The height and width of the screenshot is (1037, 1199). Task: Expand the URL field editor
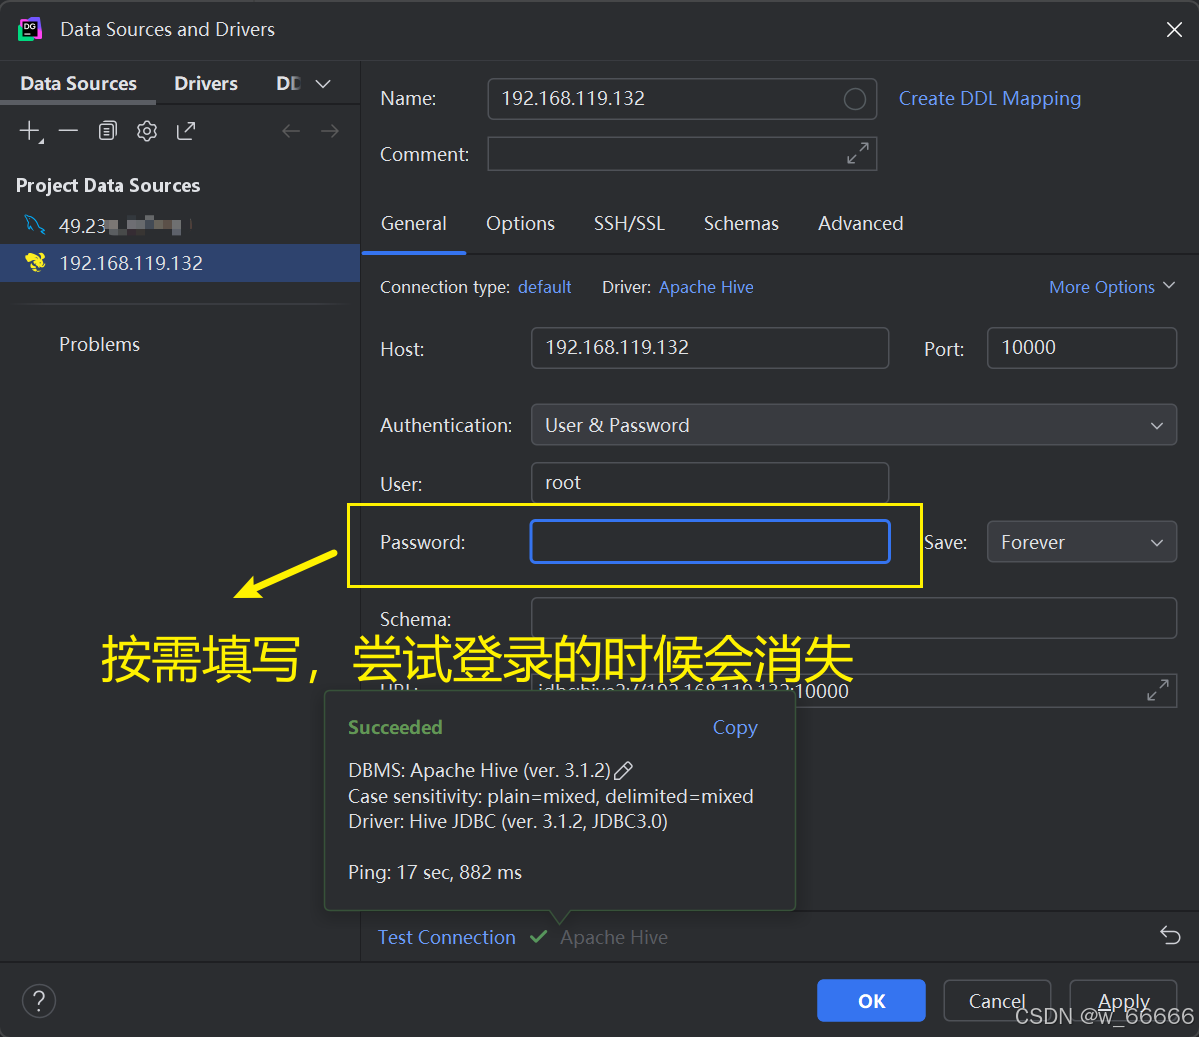tap(1158, 690)
